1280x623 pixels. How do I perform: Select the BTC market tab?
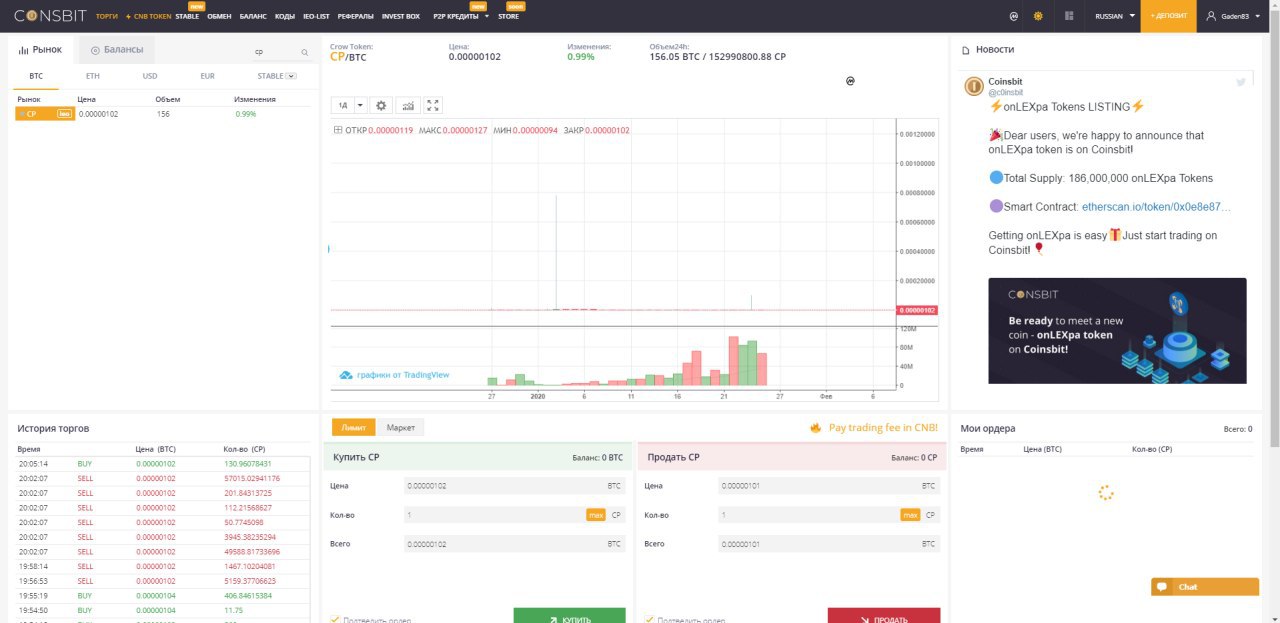(36, 76)
